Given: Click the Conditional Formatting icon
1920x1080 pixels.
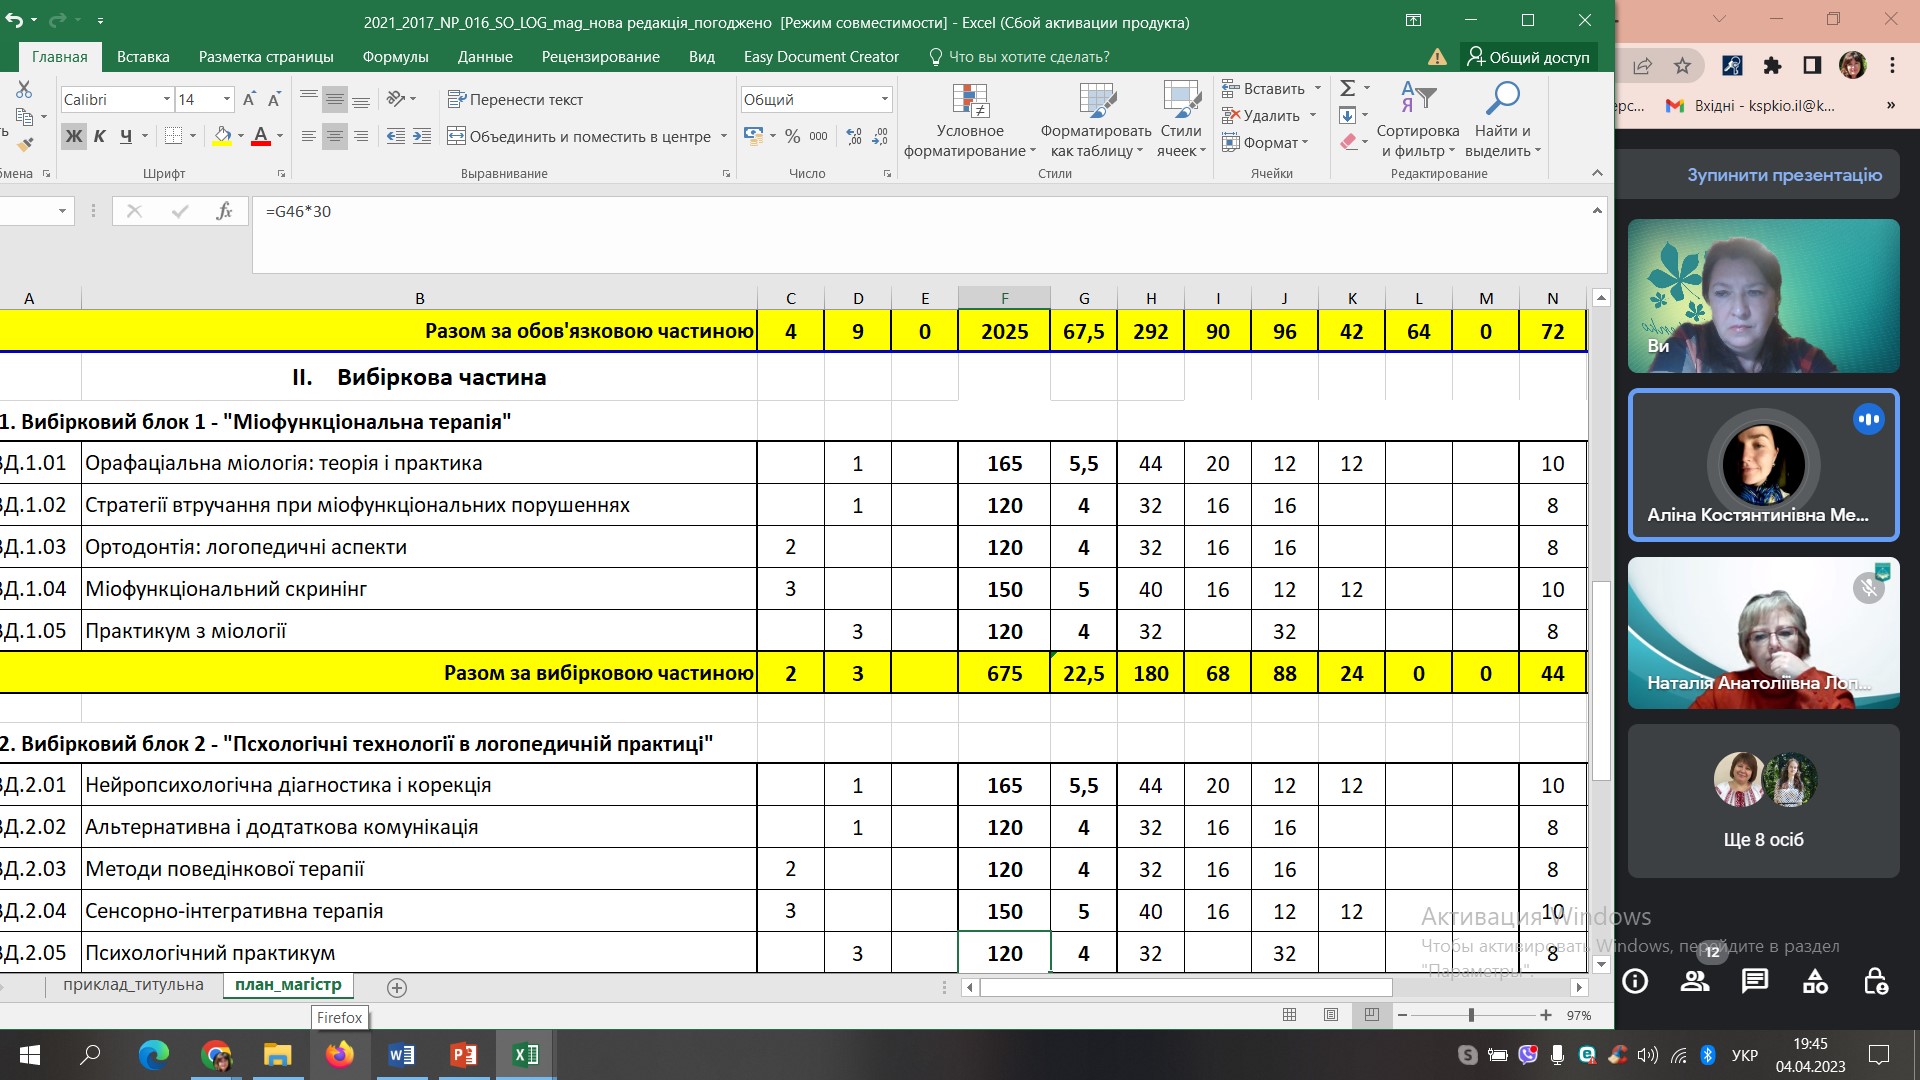Looking at the screenshot, I should pyautogui.click(x=969, y=101).
